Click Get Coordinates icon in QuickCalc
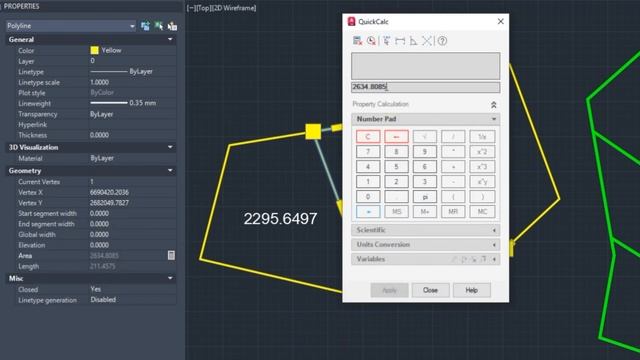640x360 pixels. pos(387,41)
